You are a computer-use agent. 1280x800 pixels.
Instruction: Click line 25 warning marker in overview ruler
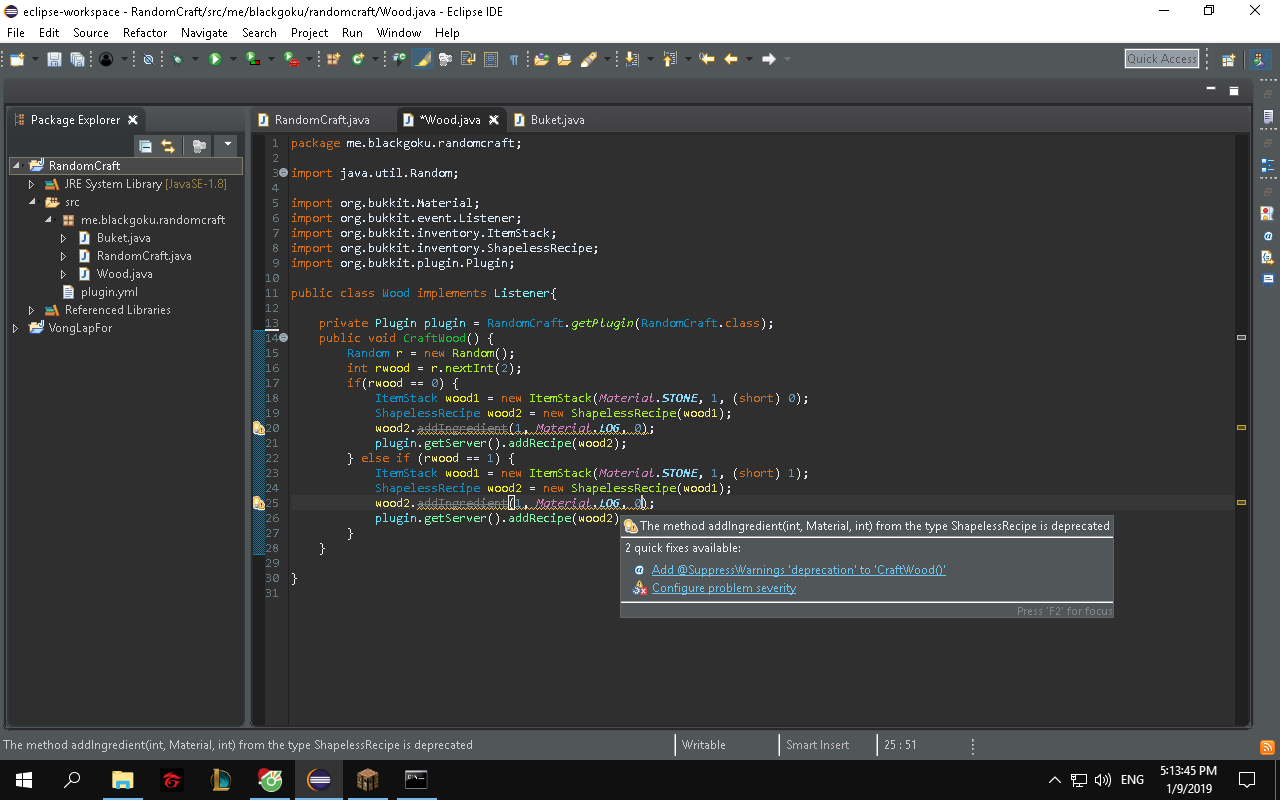point(1241,502)
